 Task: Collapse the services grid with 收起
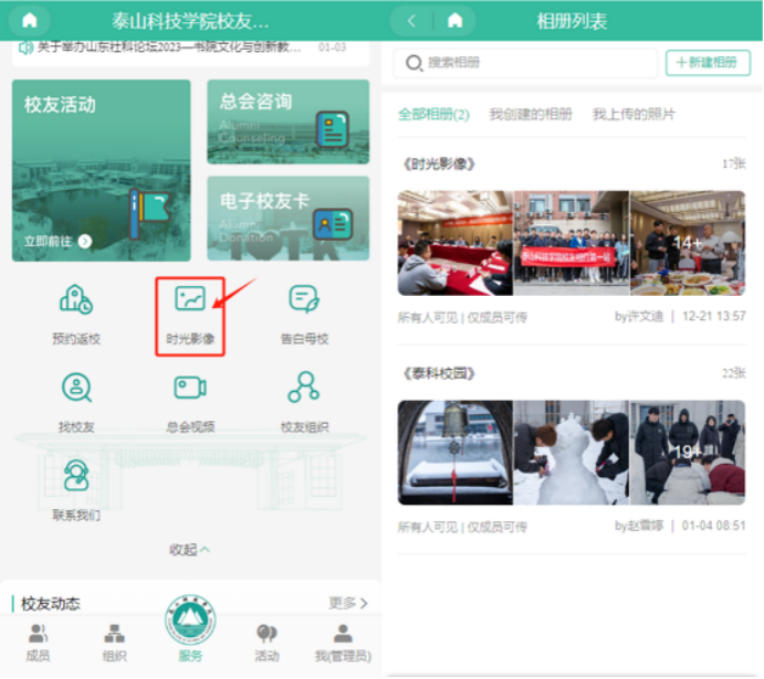(x=189, y=550)
